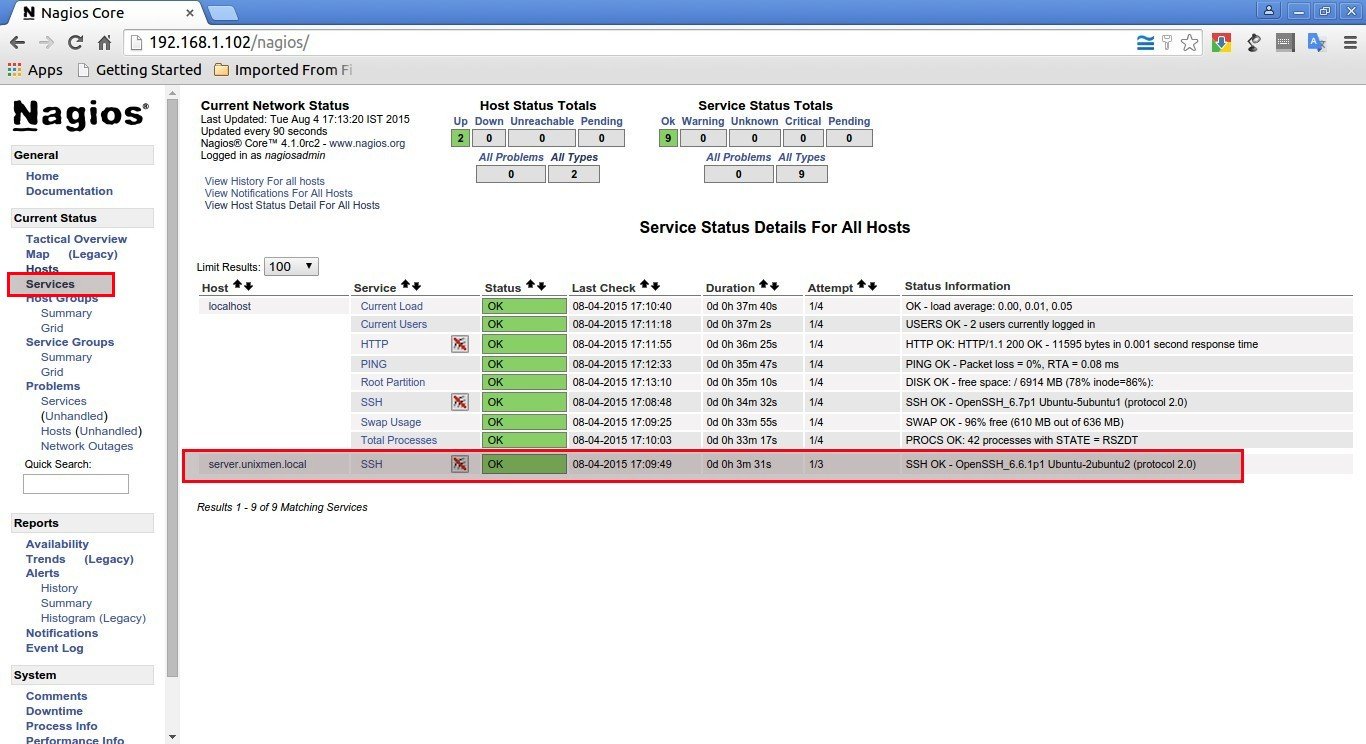Sort Host column descending with down arrow
This screenshot has height=744, width=1366.
248,286
